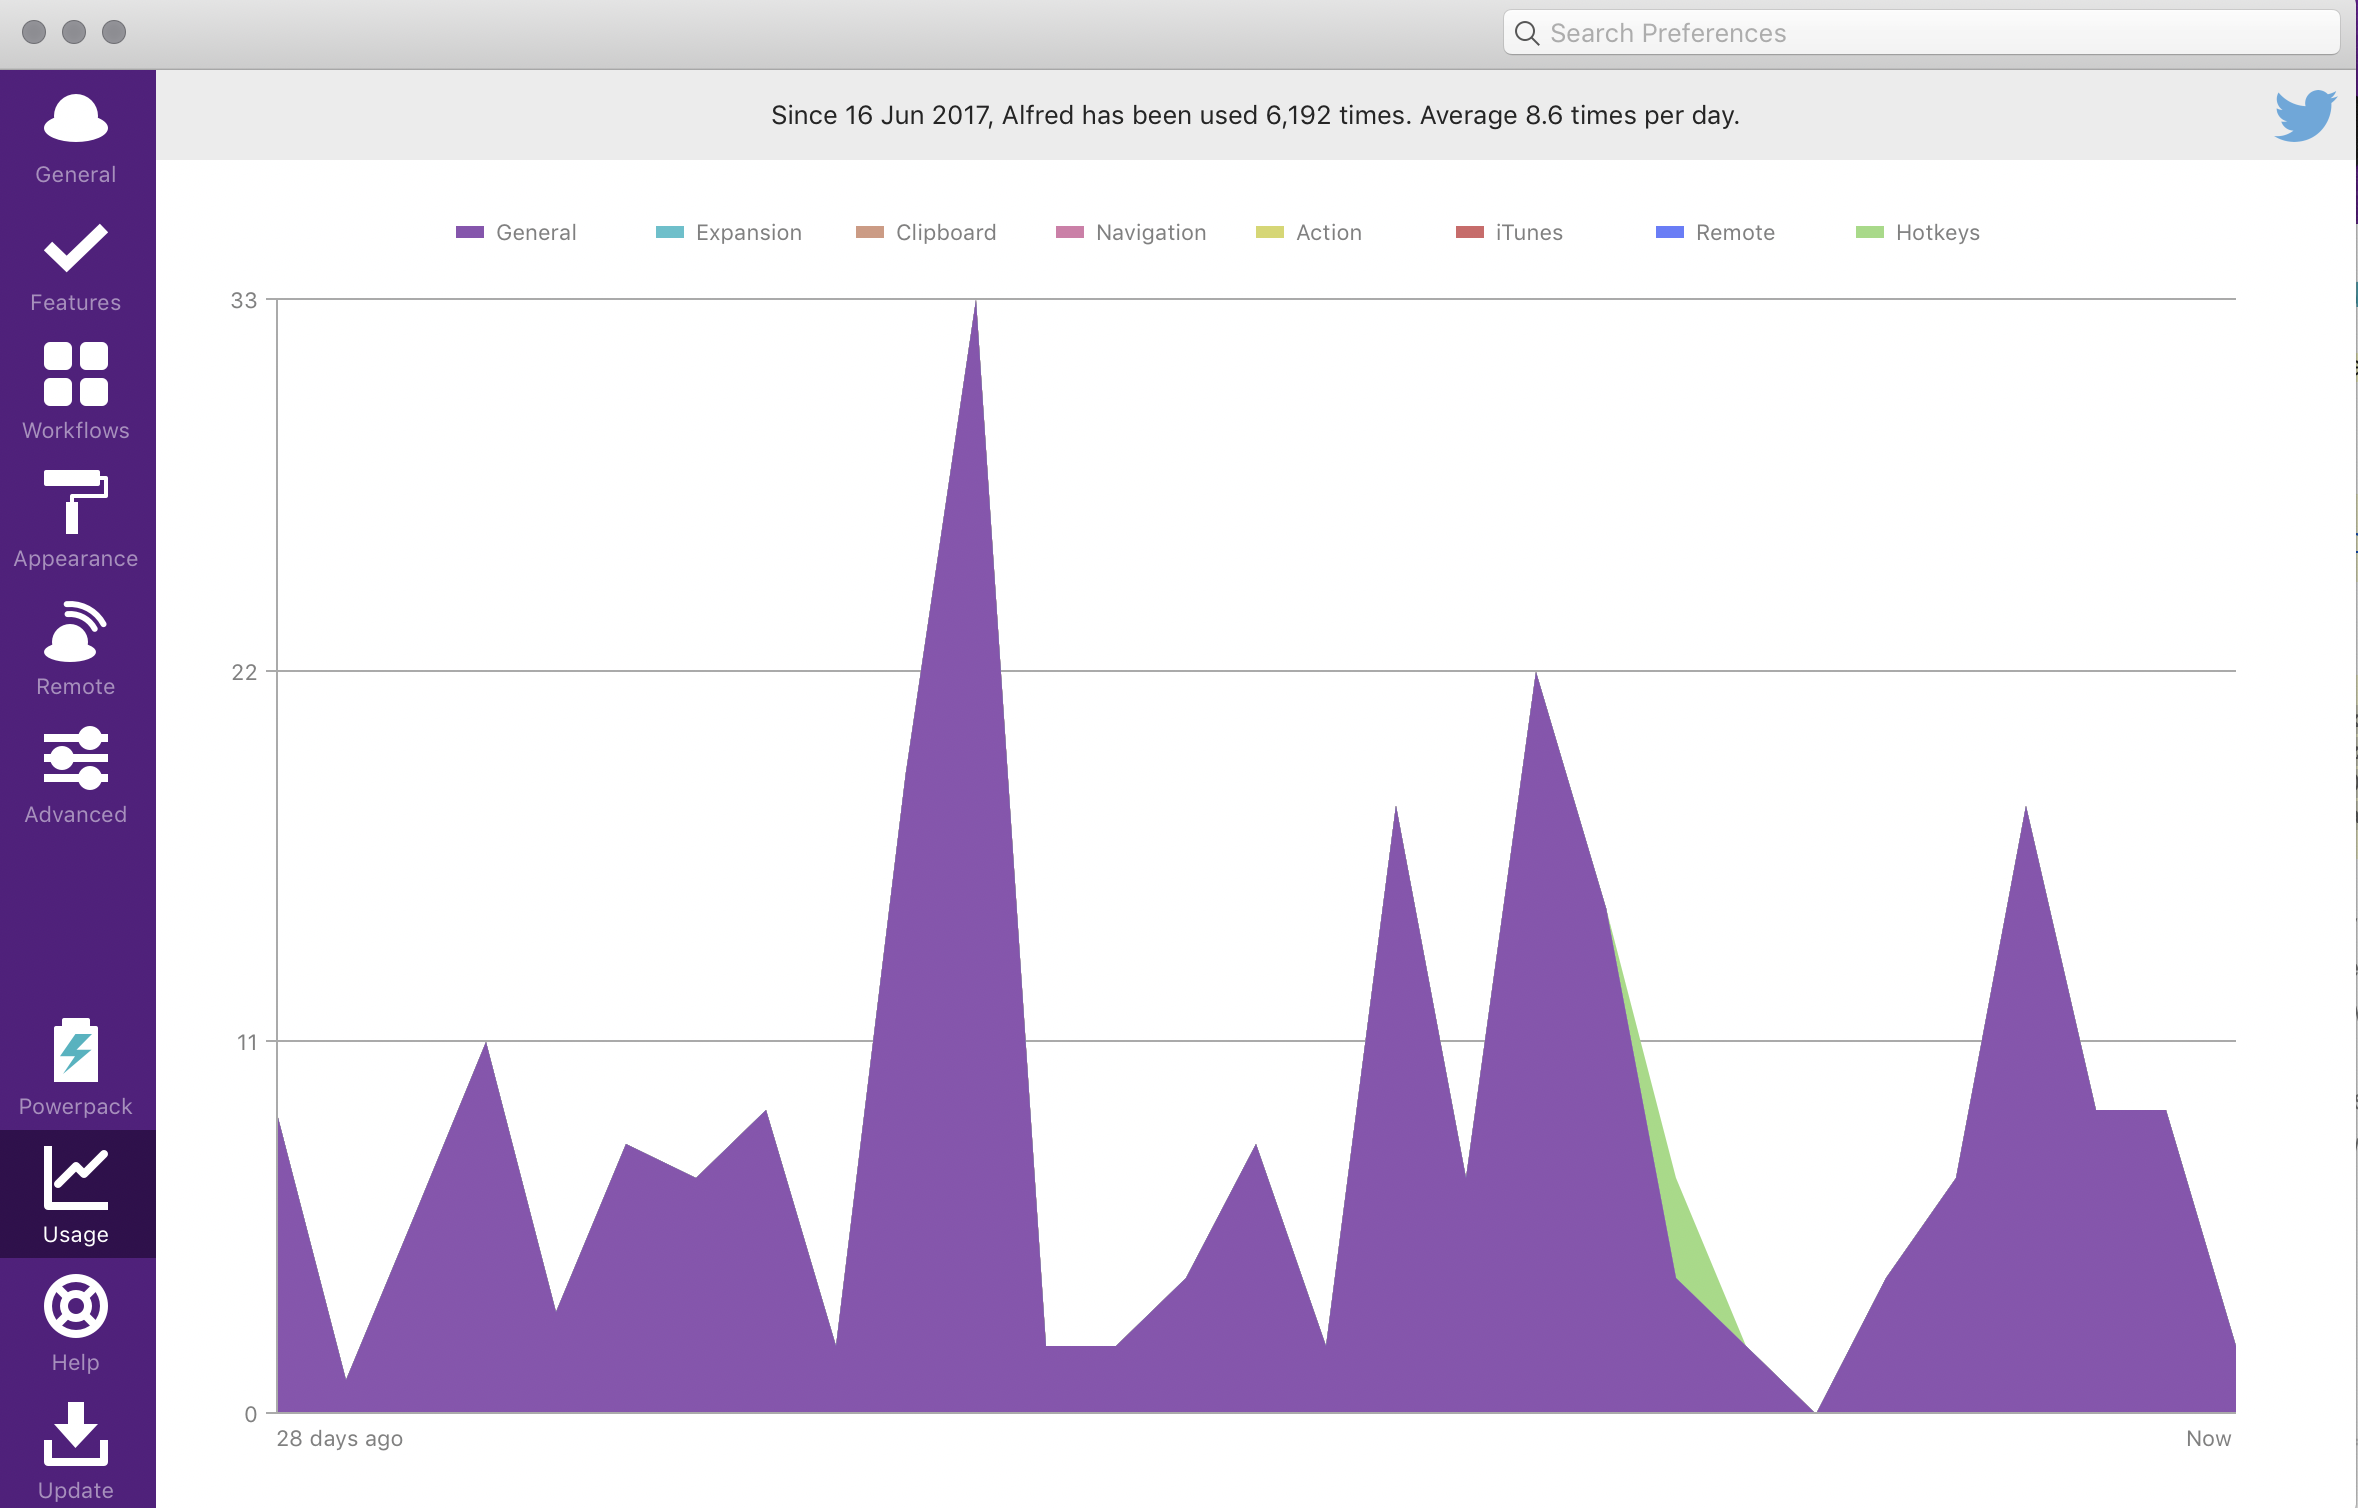Focus the Search Preferences field

pyautogui.click(x=1921, y=33)
